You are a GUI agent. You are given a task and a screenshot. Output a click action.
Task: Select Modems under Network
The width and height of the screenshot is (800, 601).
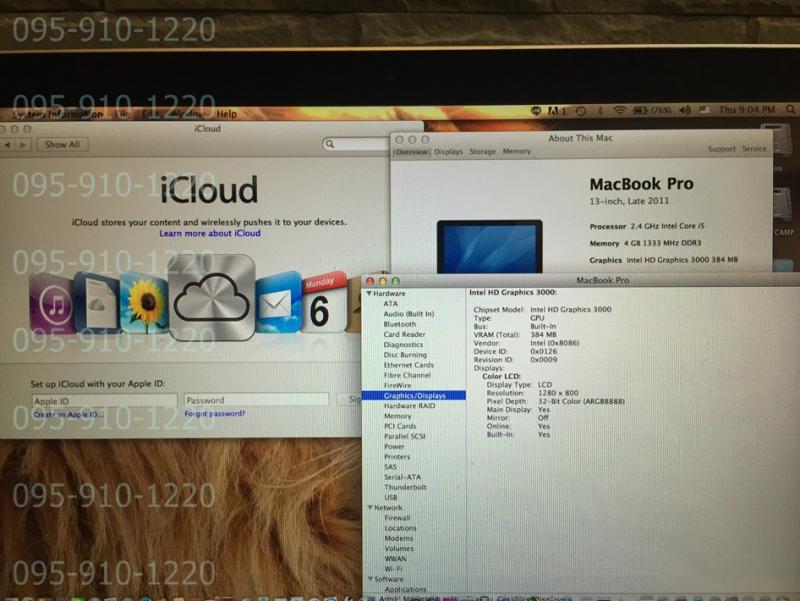(x=399, y=538)
